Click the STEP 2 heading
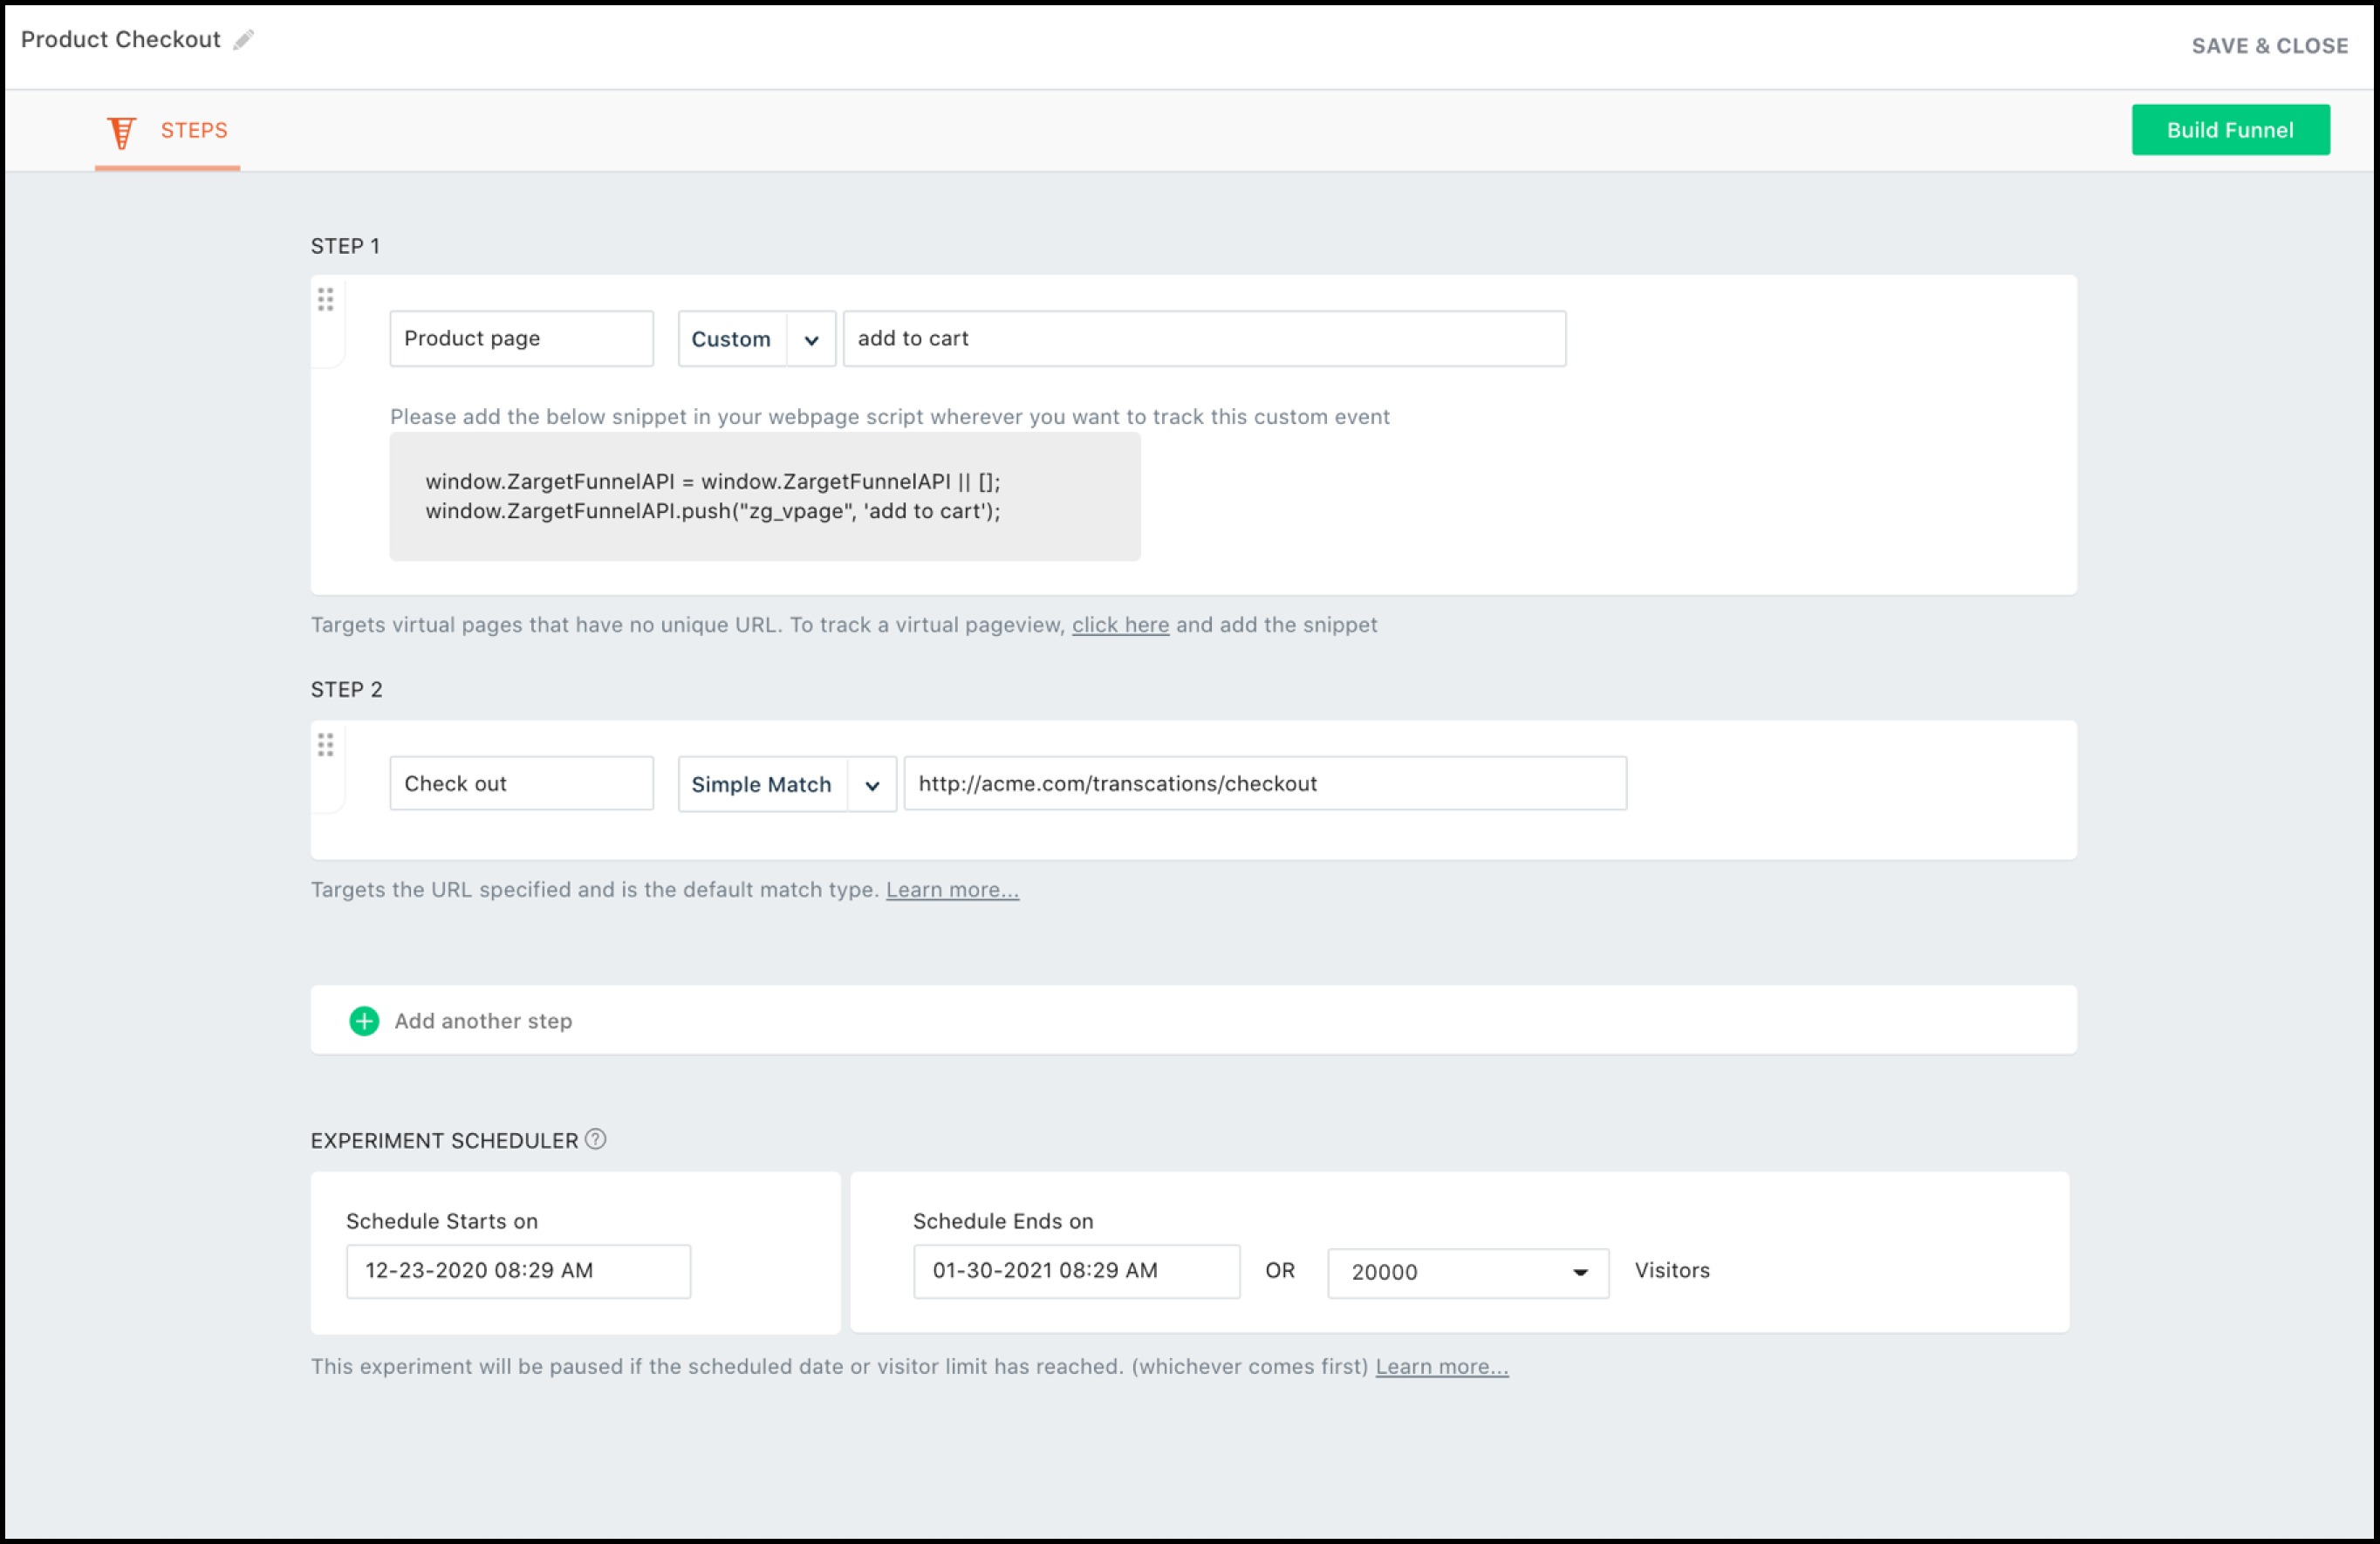Viewport: 2380px width, 1544px height. (x=346, y=690)
